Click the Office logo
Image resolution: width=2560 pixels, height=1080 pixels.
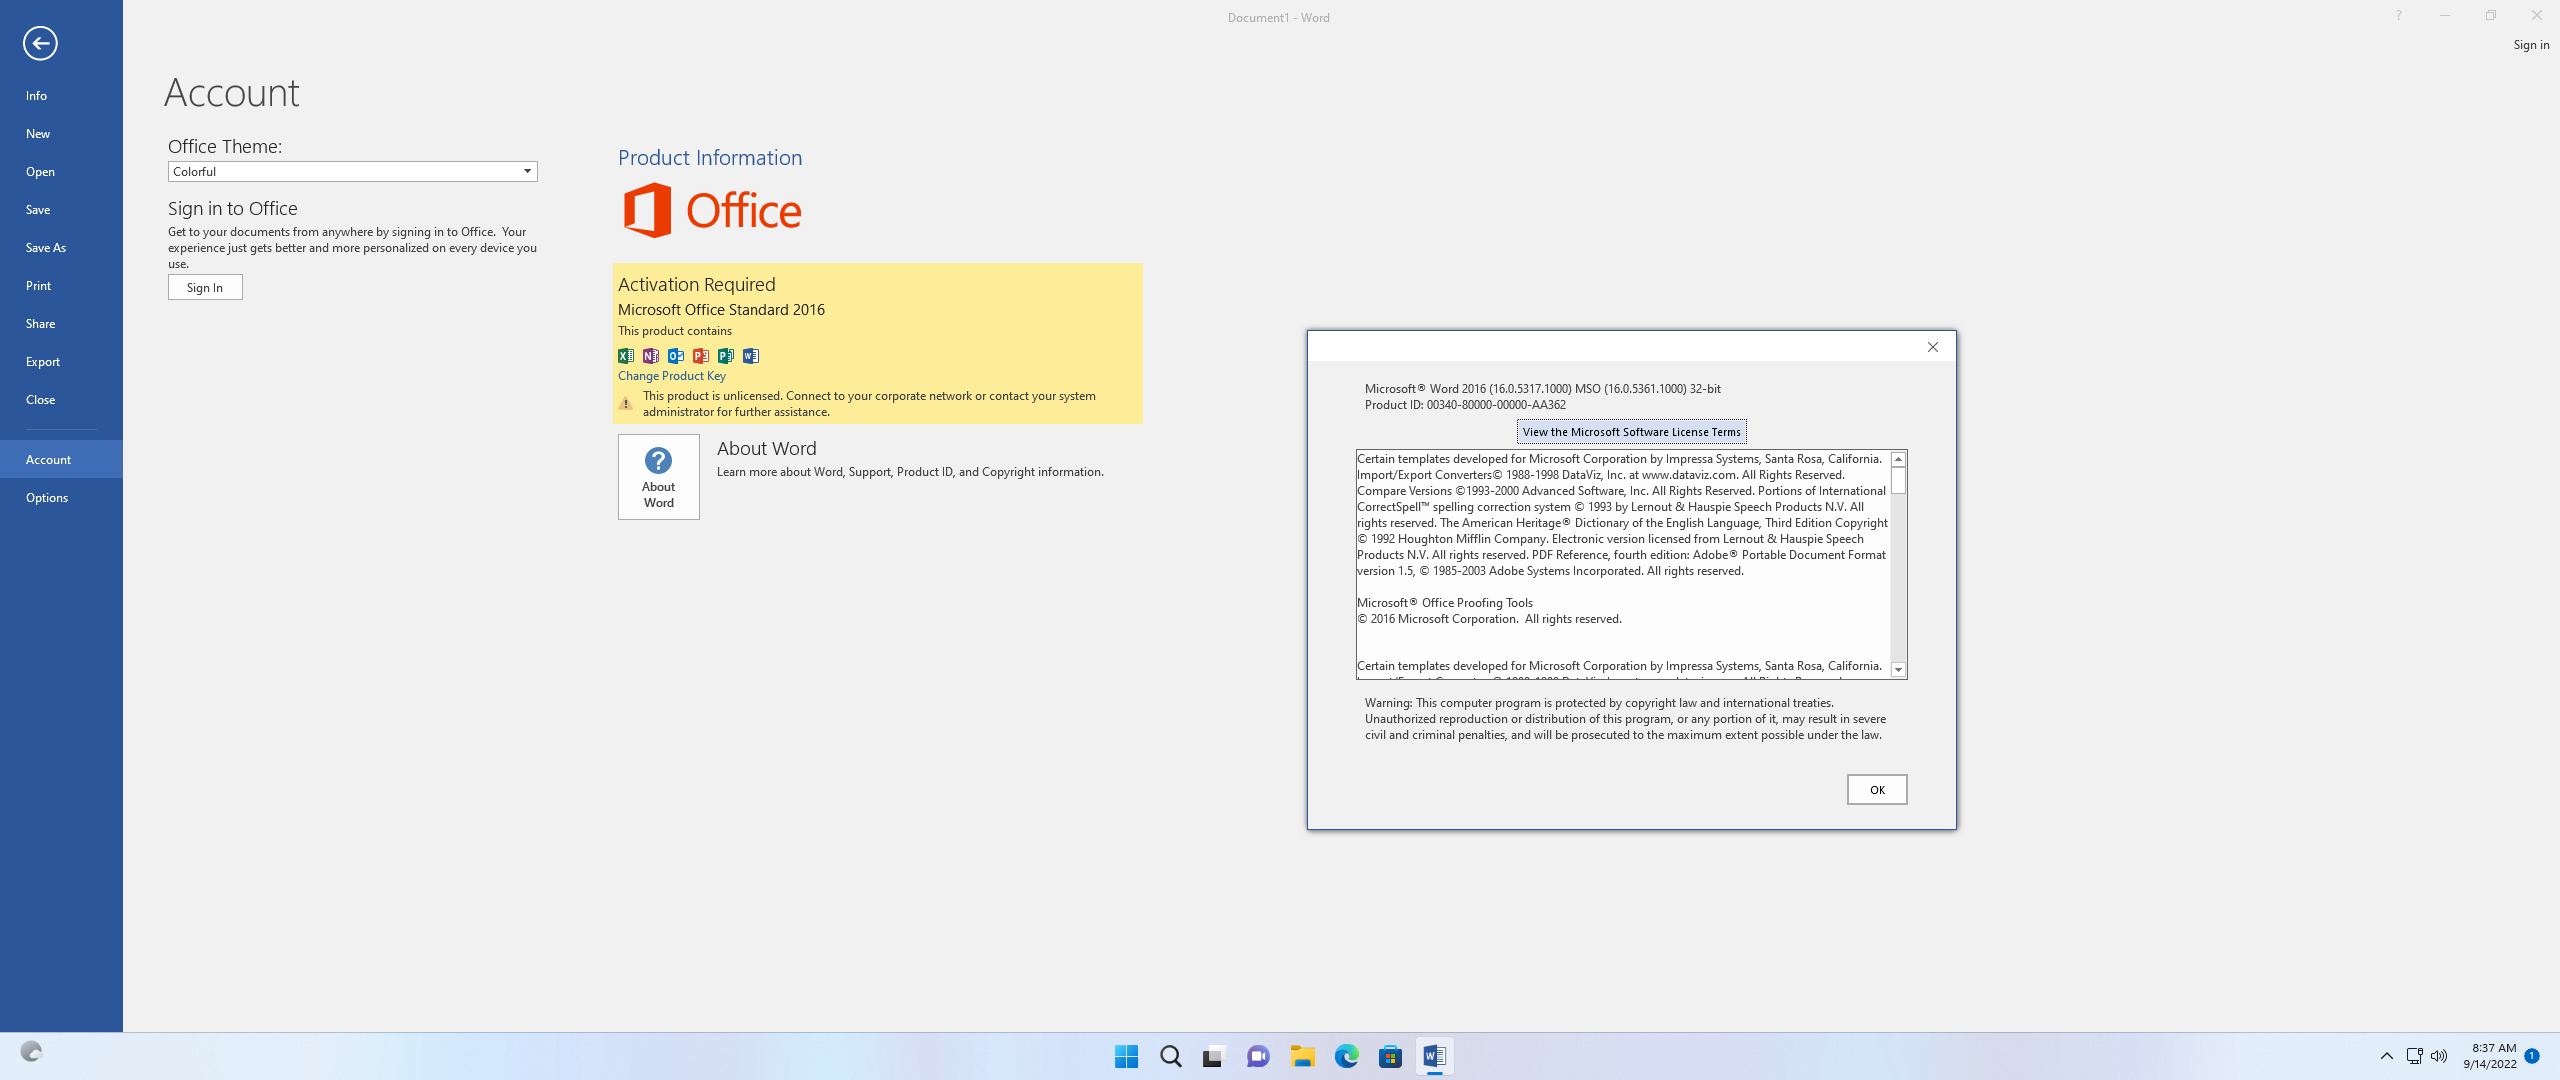click(712, 210)
